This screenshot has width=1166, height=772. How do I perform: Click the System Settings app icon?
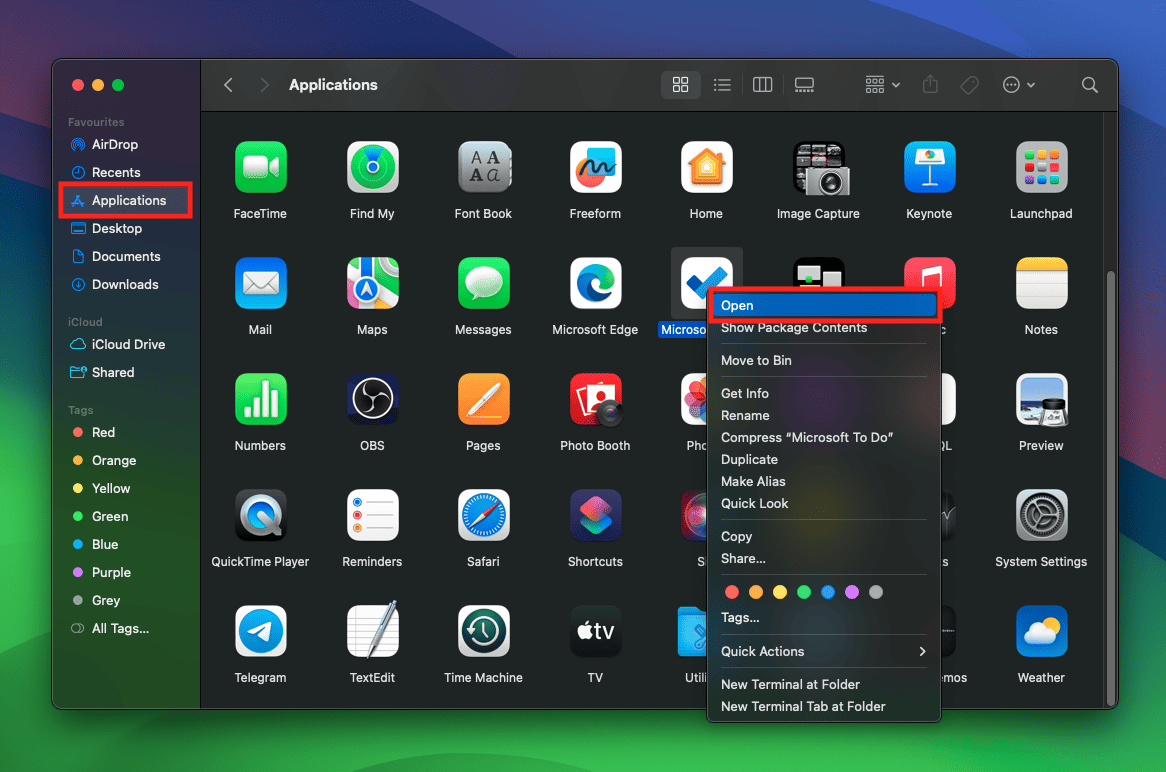pyautogui.click(x=1041, y=515)
